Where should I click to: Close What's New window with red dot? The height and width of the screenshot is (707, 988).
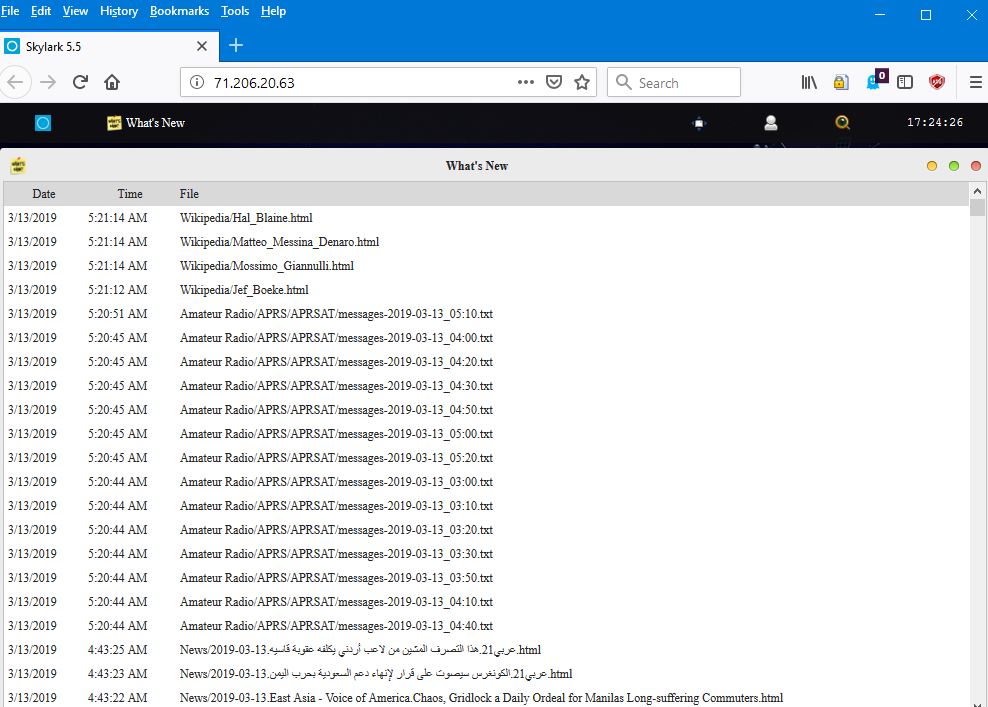(976, 166)
